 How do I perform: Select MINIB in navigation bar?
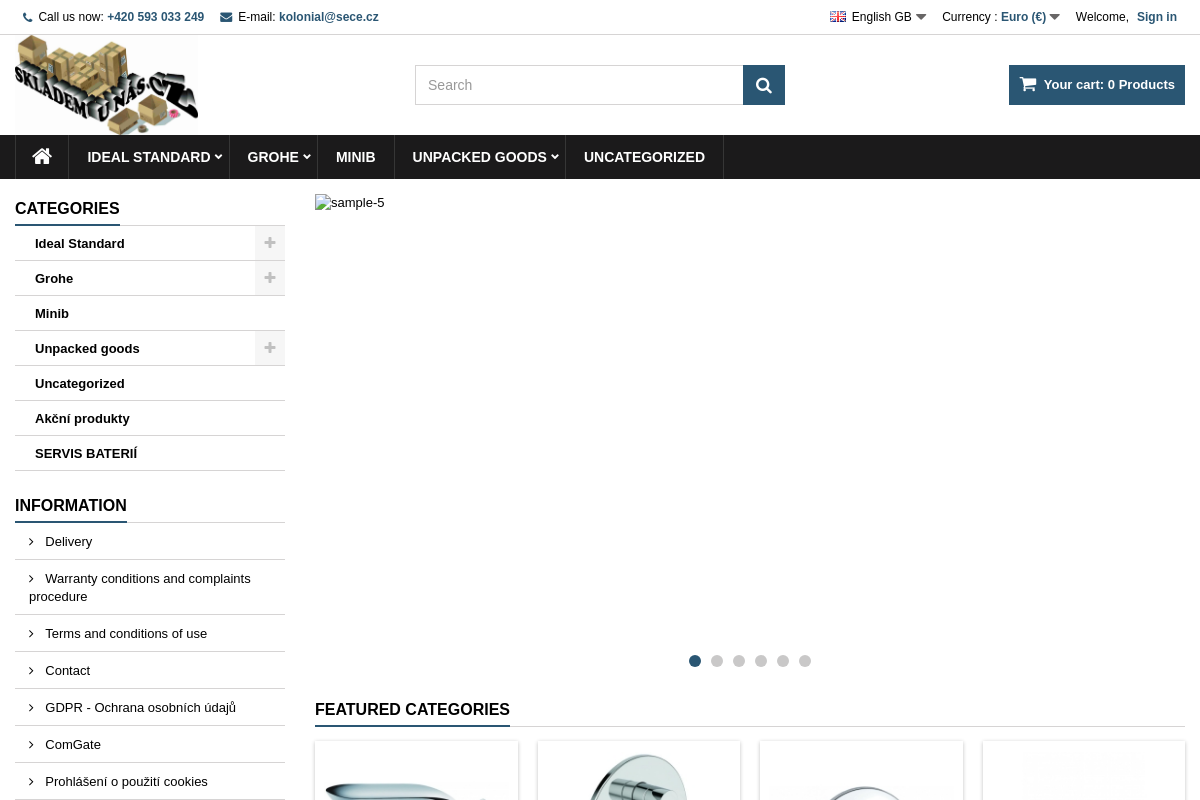tap(356, 157)
